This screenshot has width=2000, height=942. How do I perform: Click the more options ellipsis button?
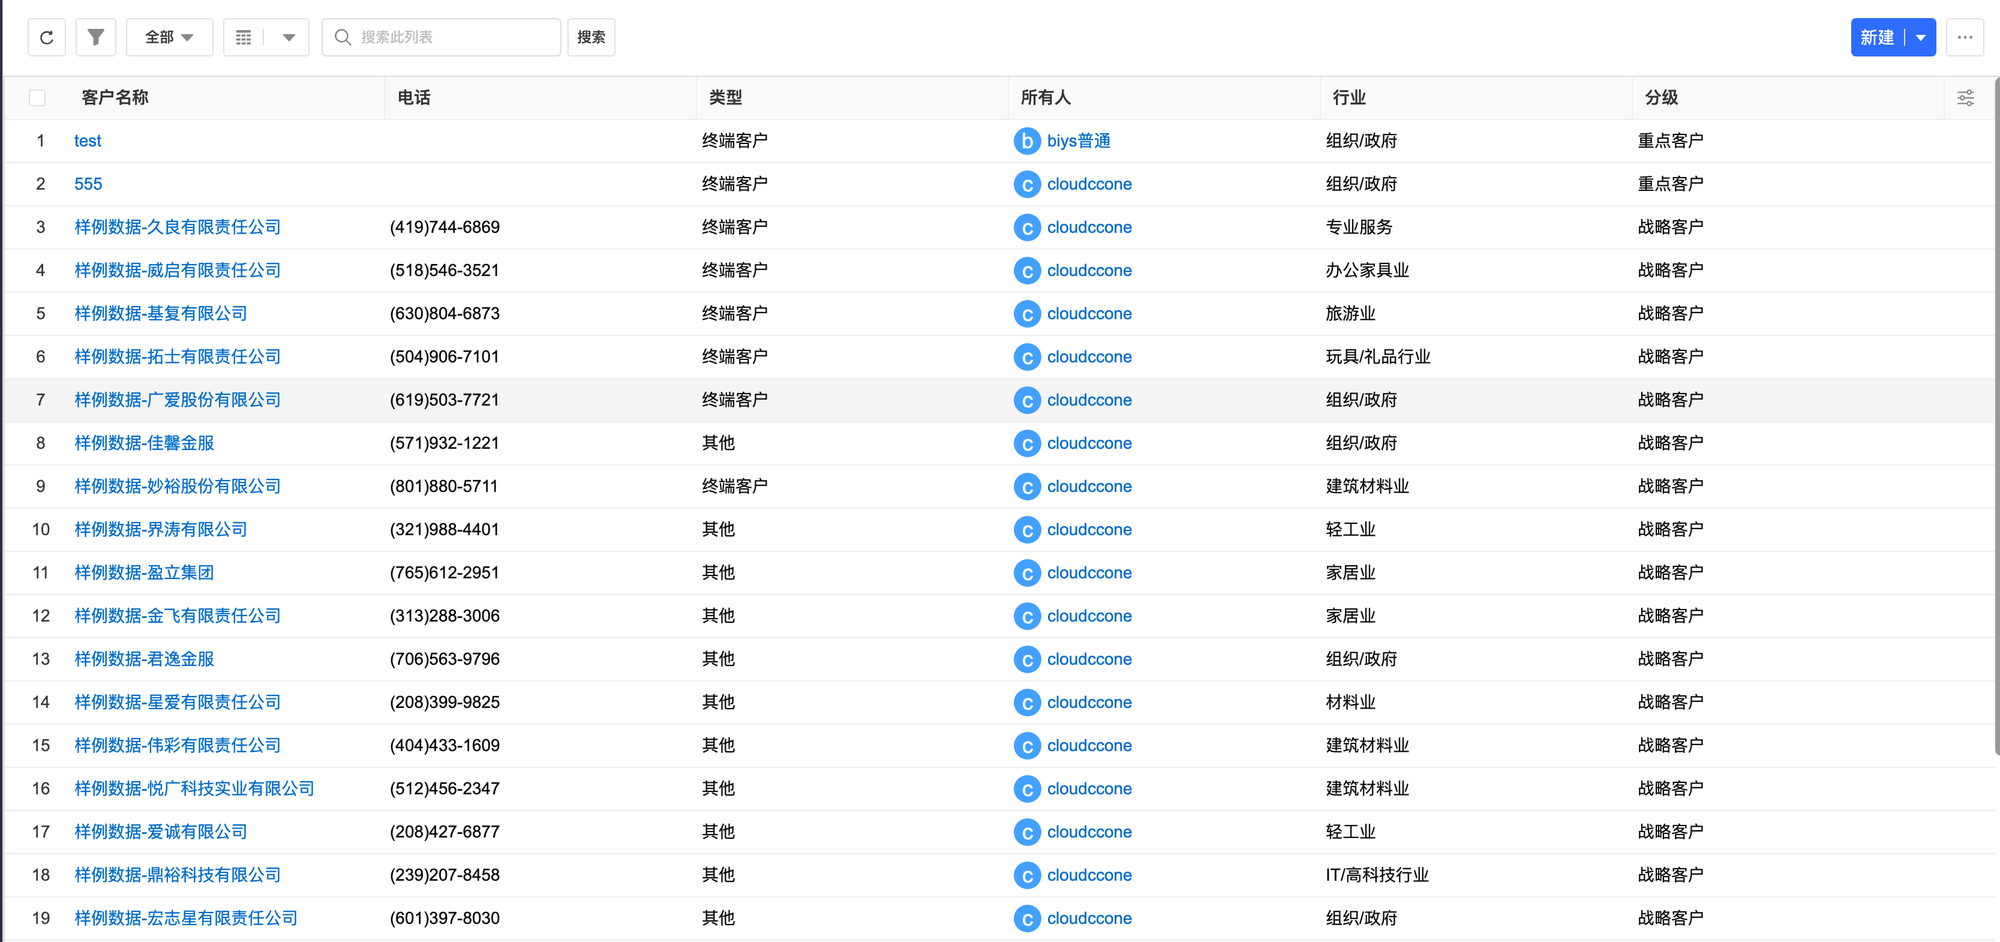click(1965, 38)
